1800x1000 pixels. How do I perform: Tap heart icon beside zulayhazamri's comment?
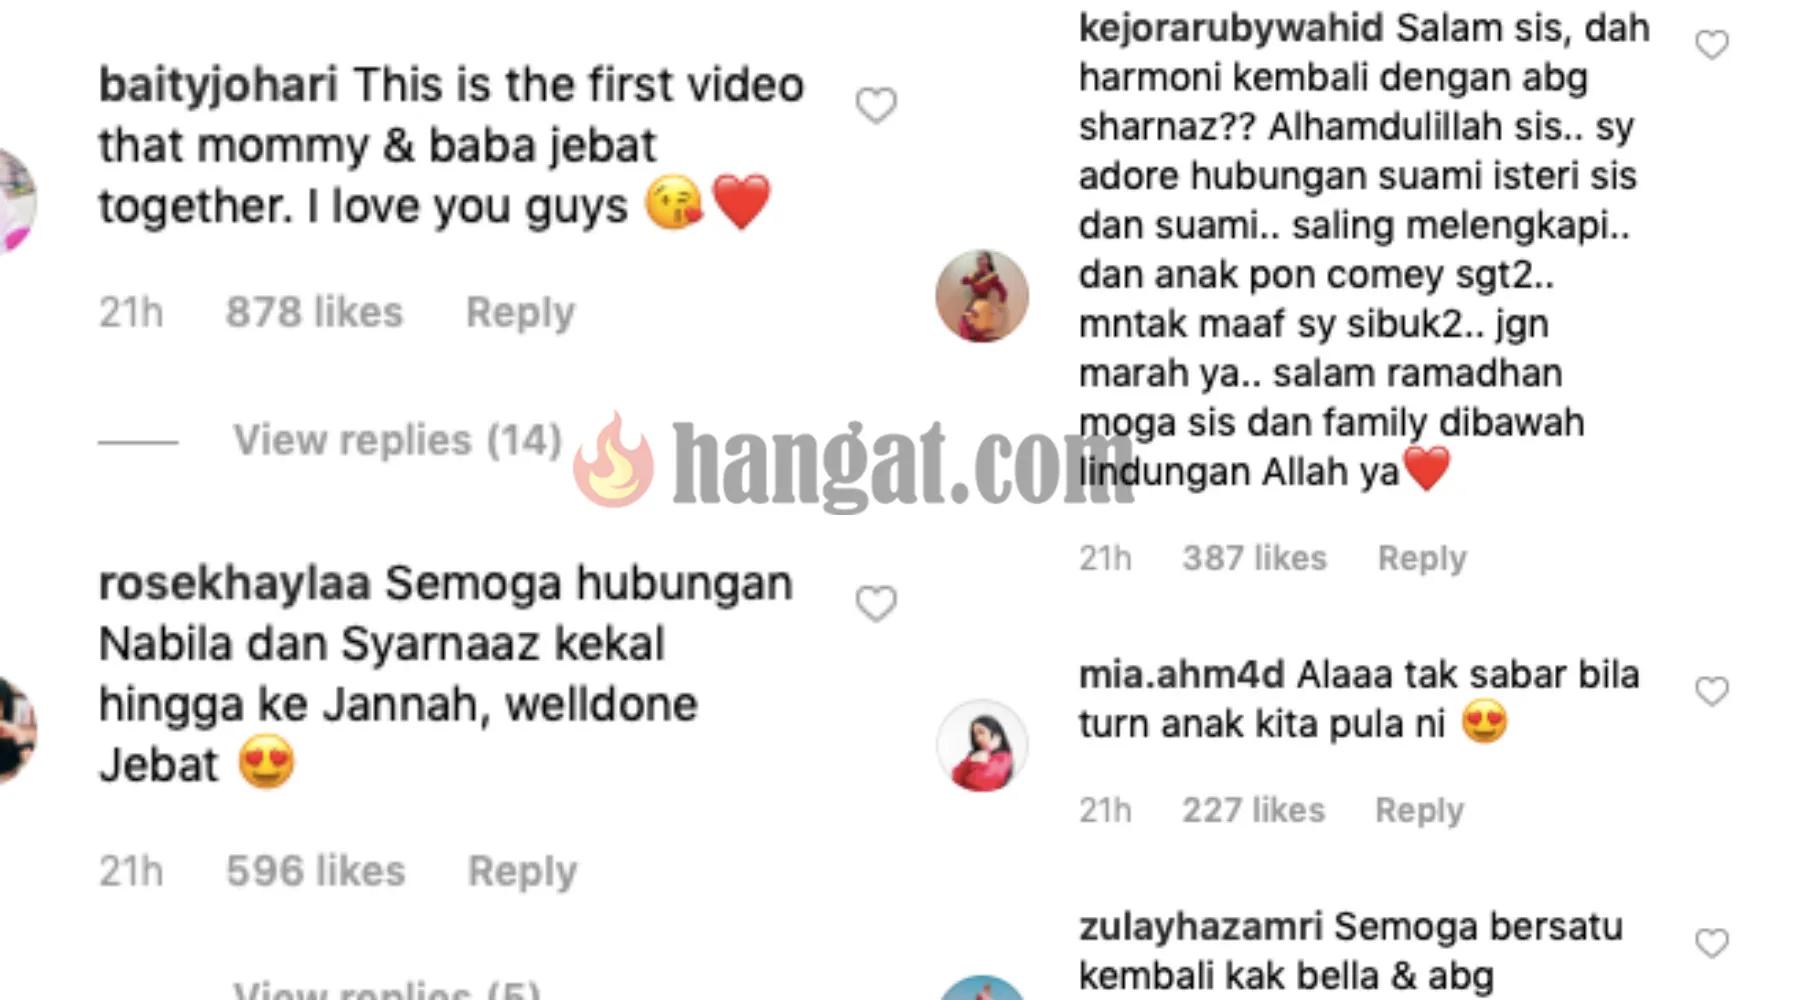(x=1712, y=942)
